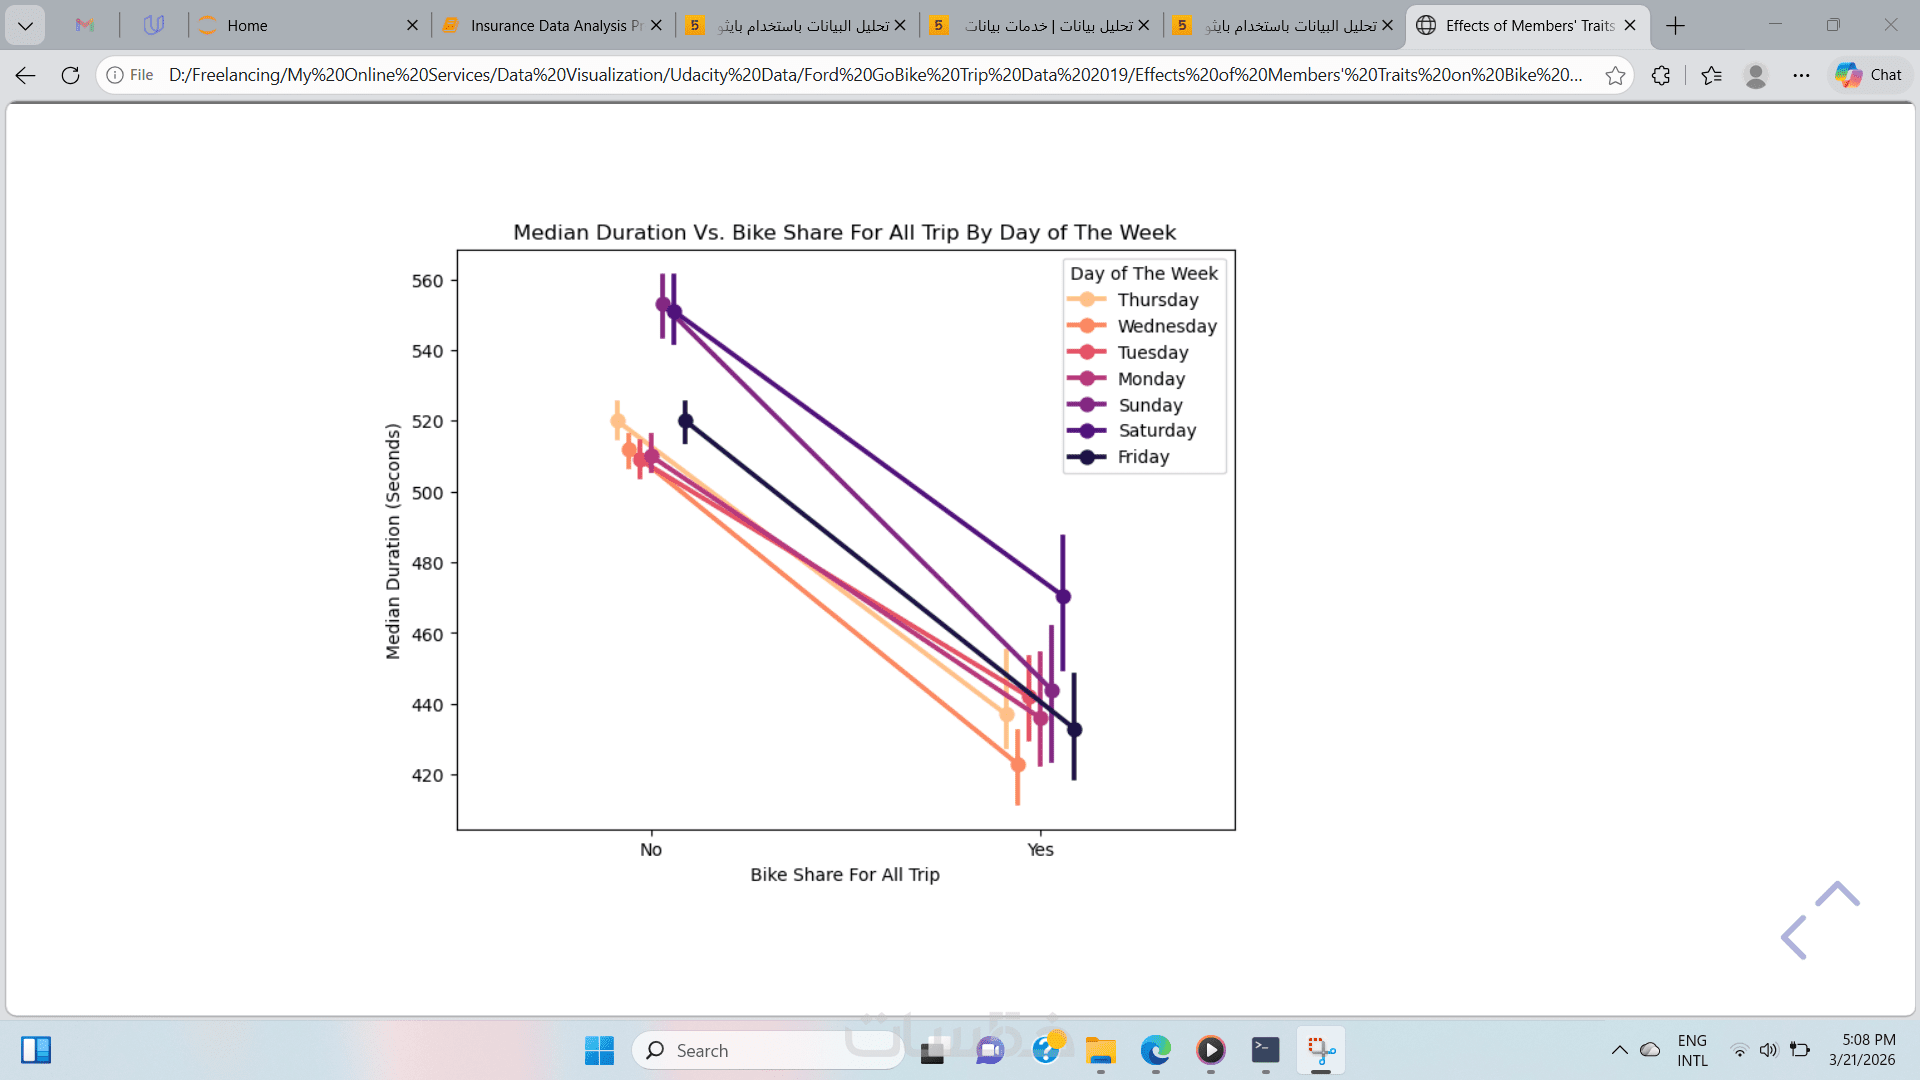Open the user profile icon
This screenshot has height=1080, width=1920.
1756,75
